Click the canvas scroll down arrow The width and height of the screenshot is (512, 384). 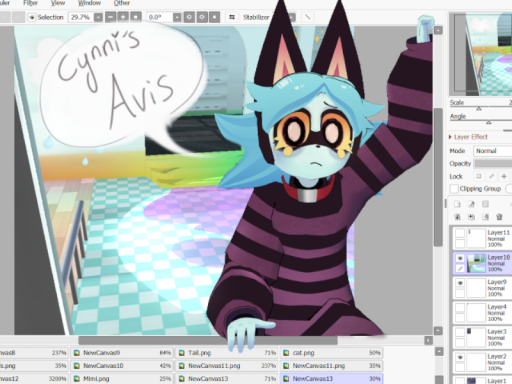coord(438,330)
